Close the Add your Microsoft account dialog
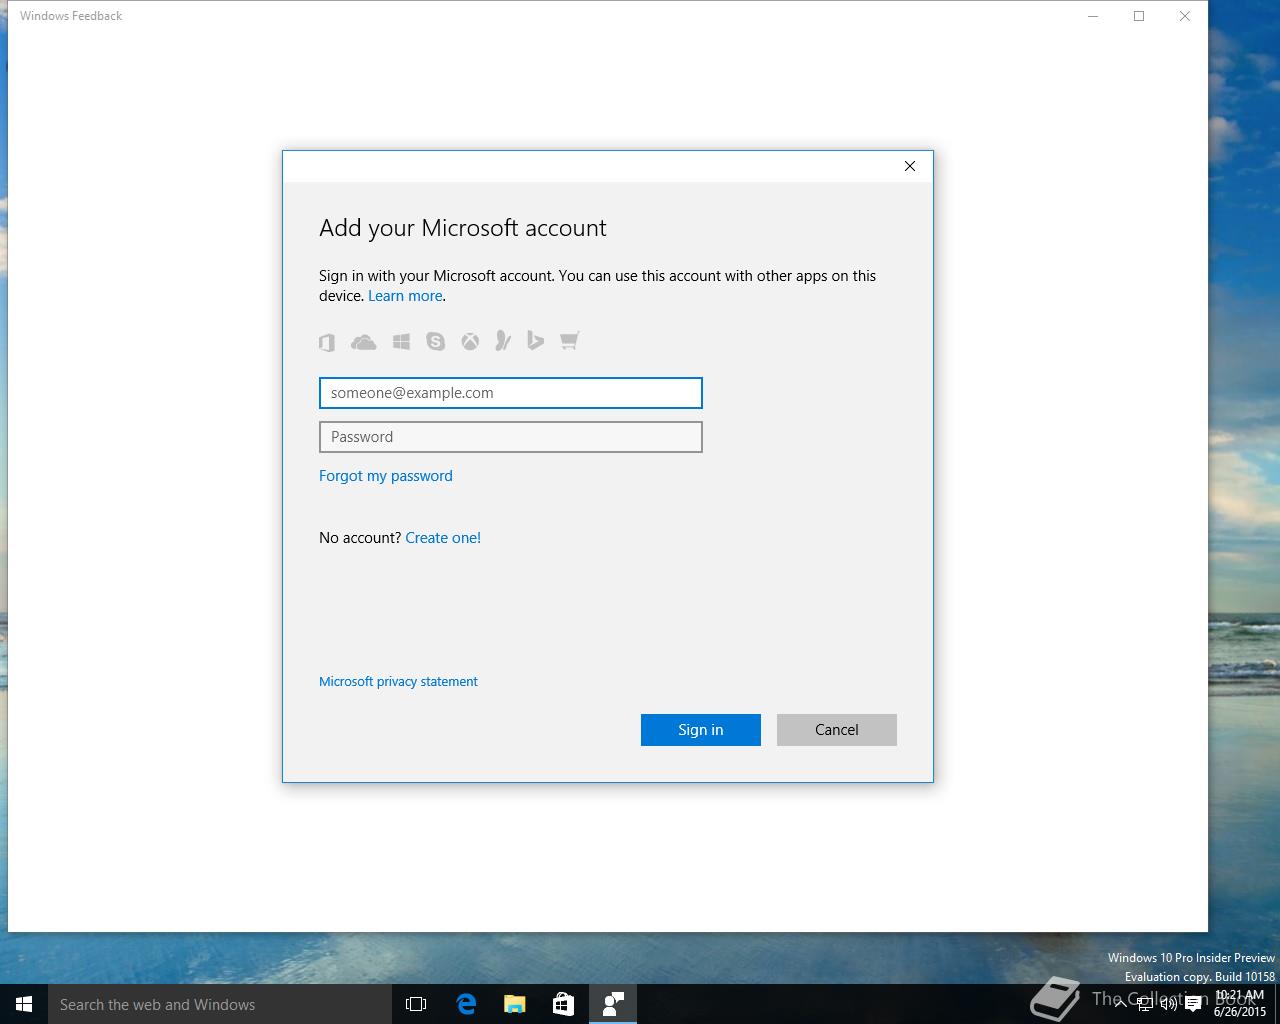The height and width of the screenshot is (1024, 1280). pos(910,166)
